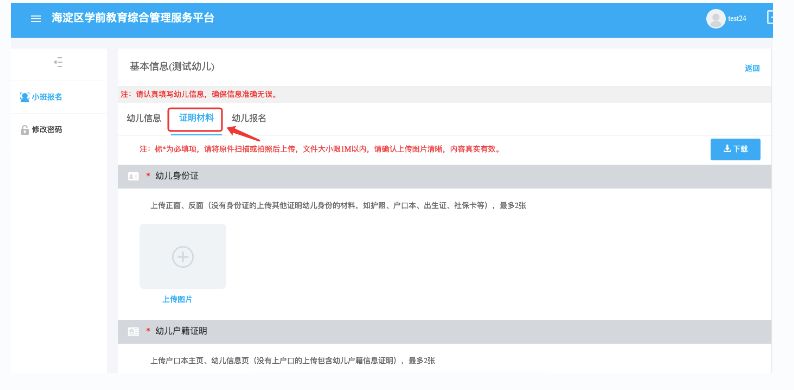Viewport: 794px width, 390px height.
Task: Collapse the sidebar with the fold icon
Action: (59, 62)
